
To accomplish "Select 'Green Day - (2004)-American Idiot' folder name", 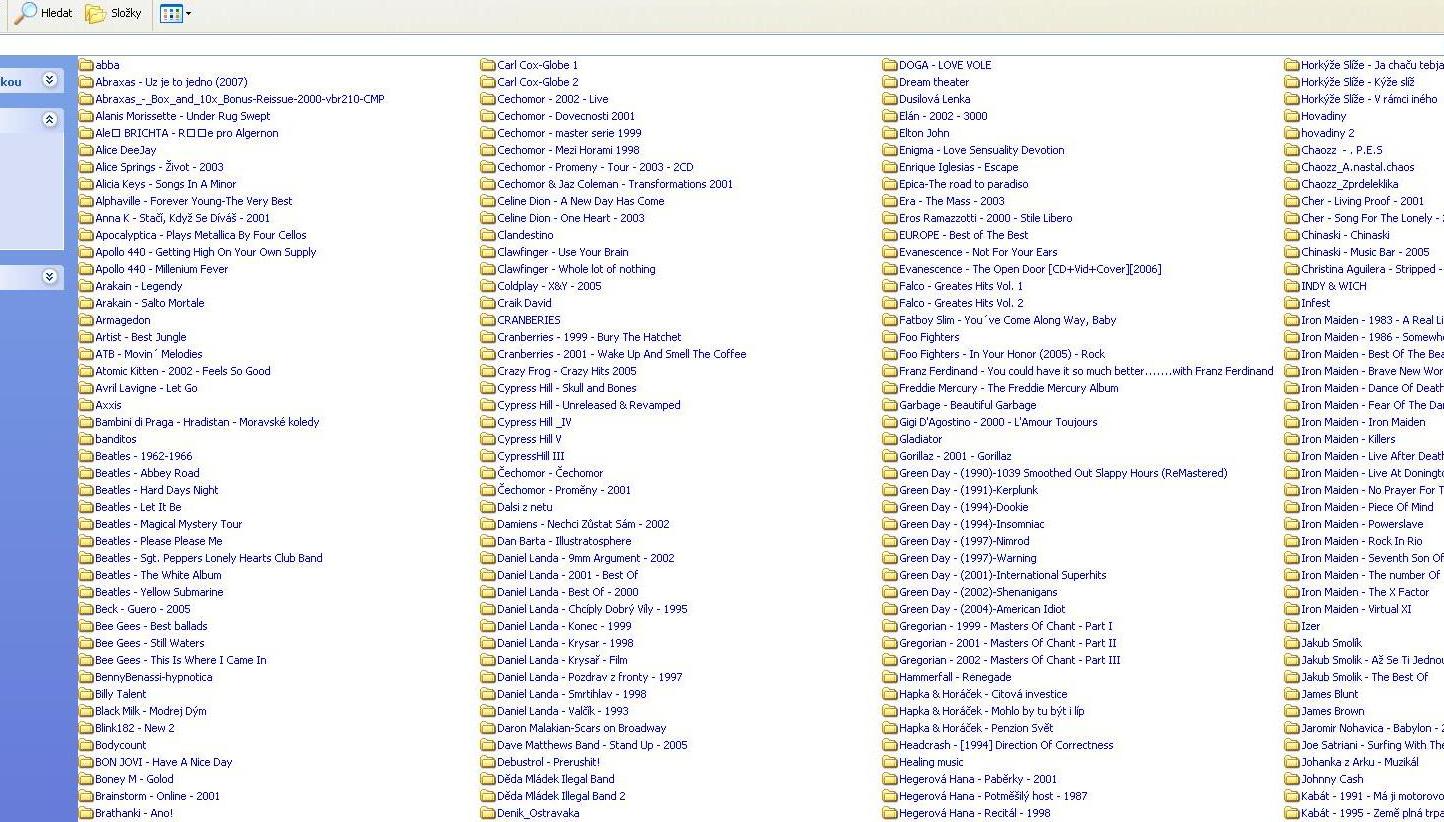I will click(x=983, y=609).
